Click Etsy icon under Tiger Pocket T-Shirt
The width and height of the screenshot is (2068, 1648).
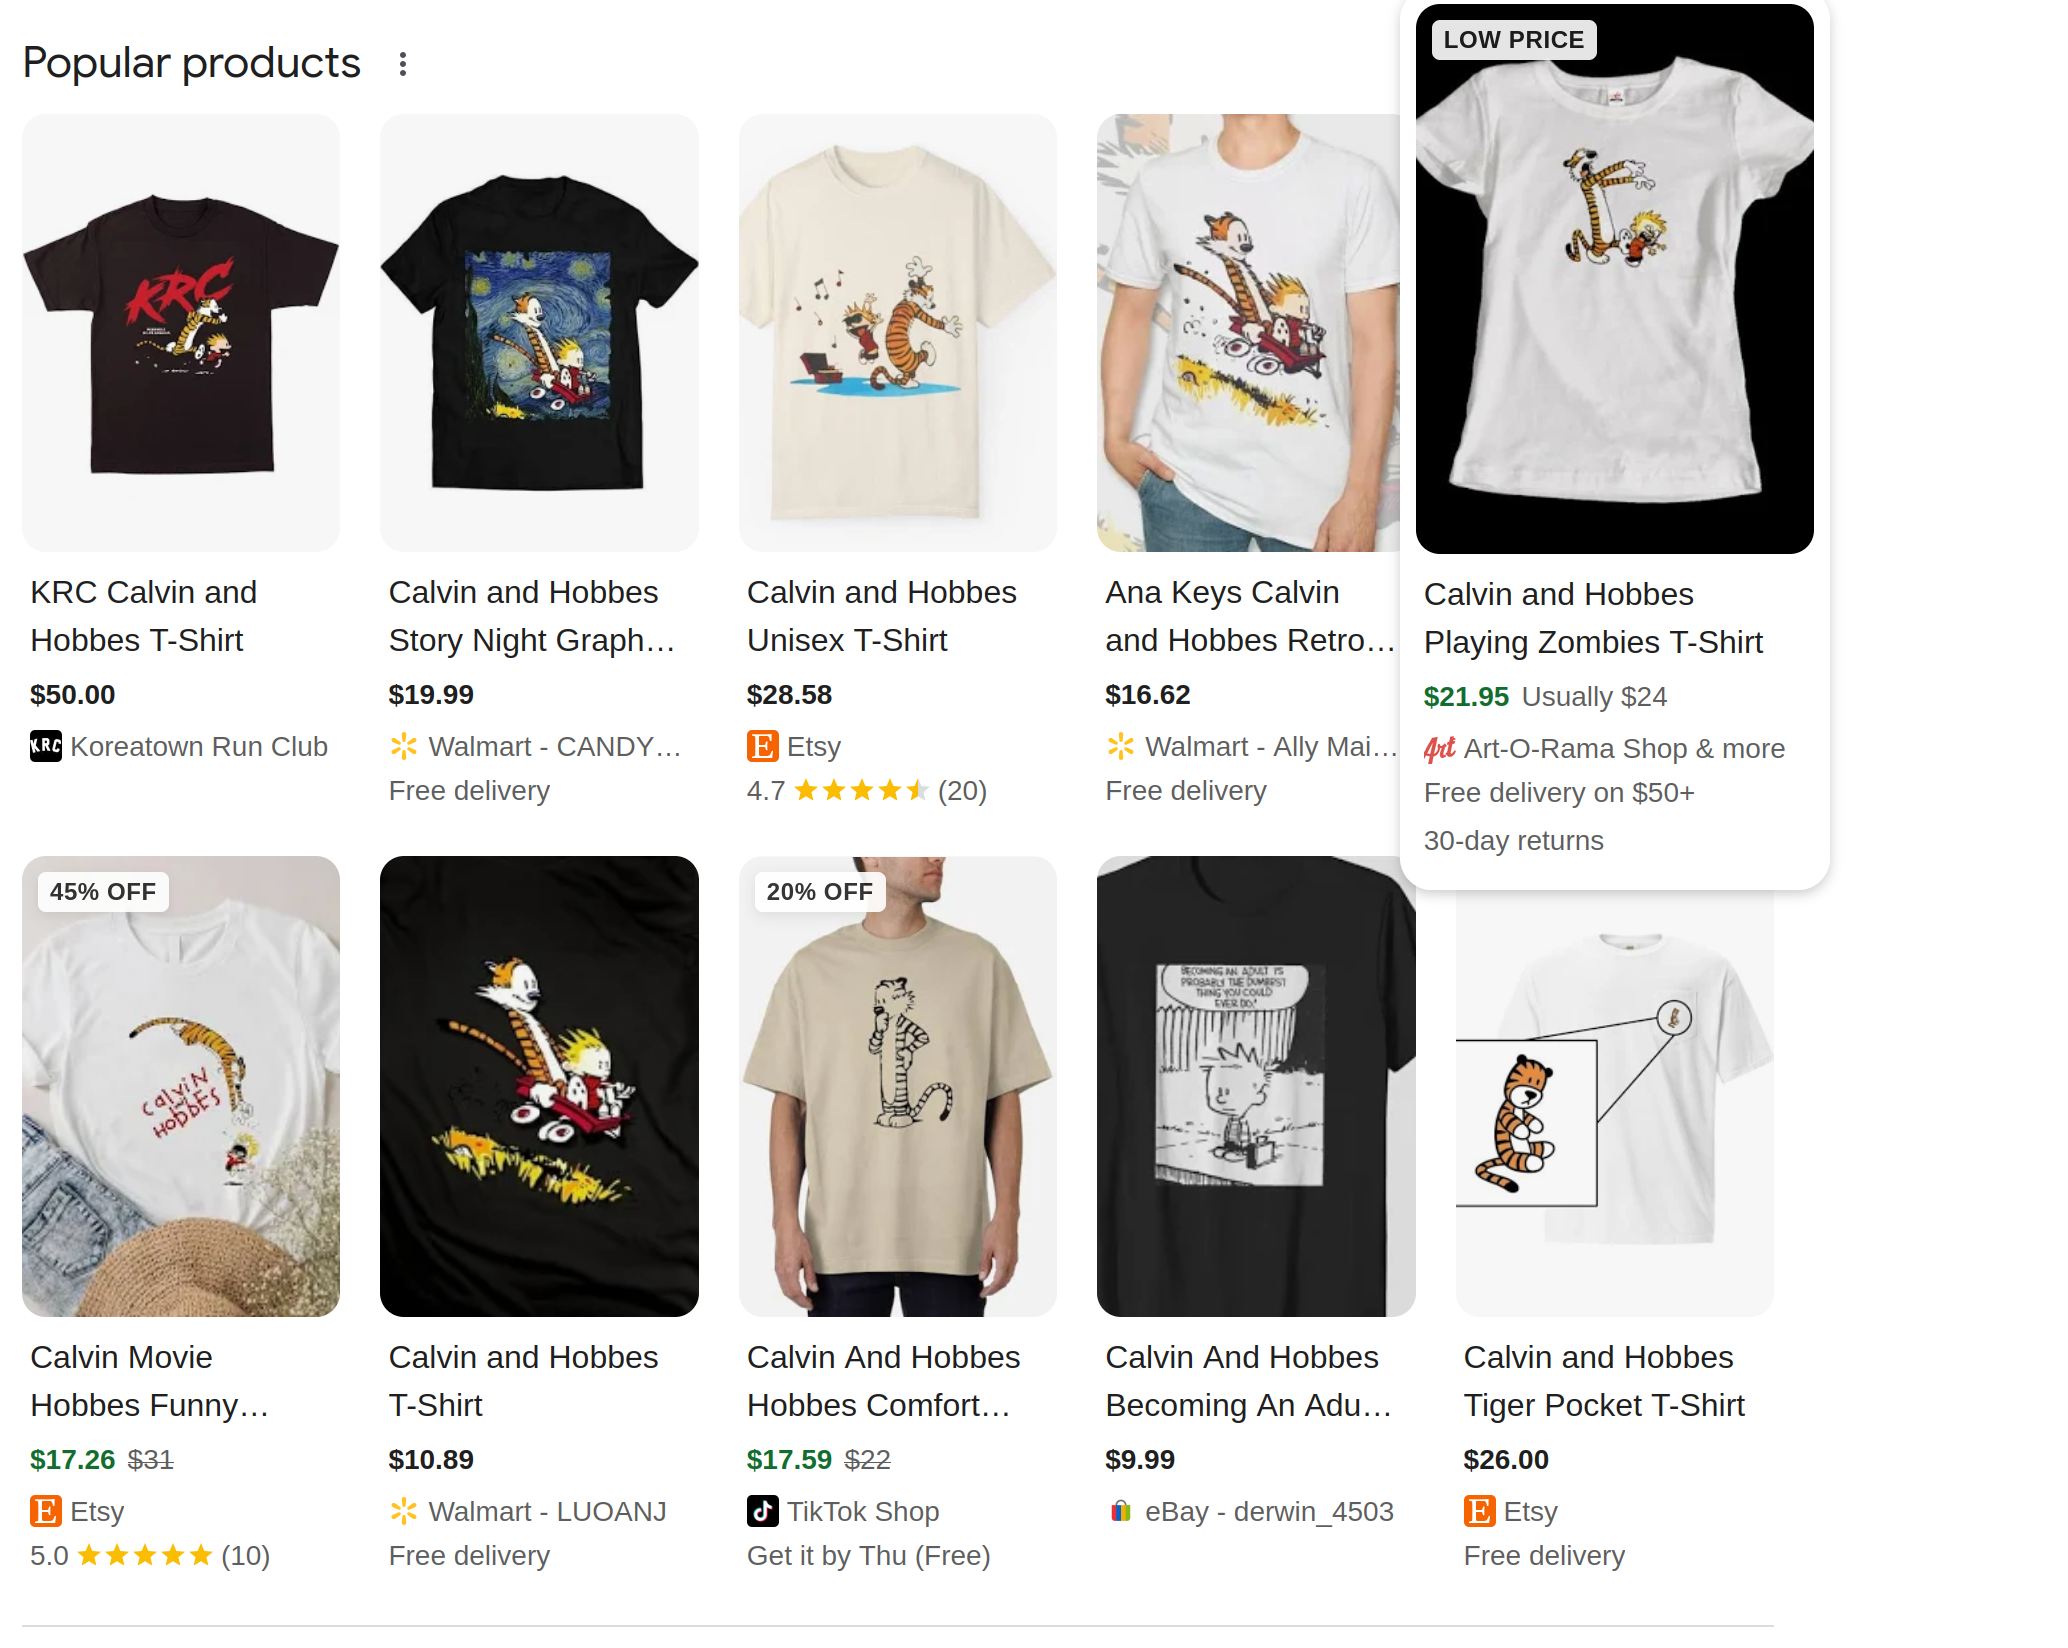point(1479,1511)
